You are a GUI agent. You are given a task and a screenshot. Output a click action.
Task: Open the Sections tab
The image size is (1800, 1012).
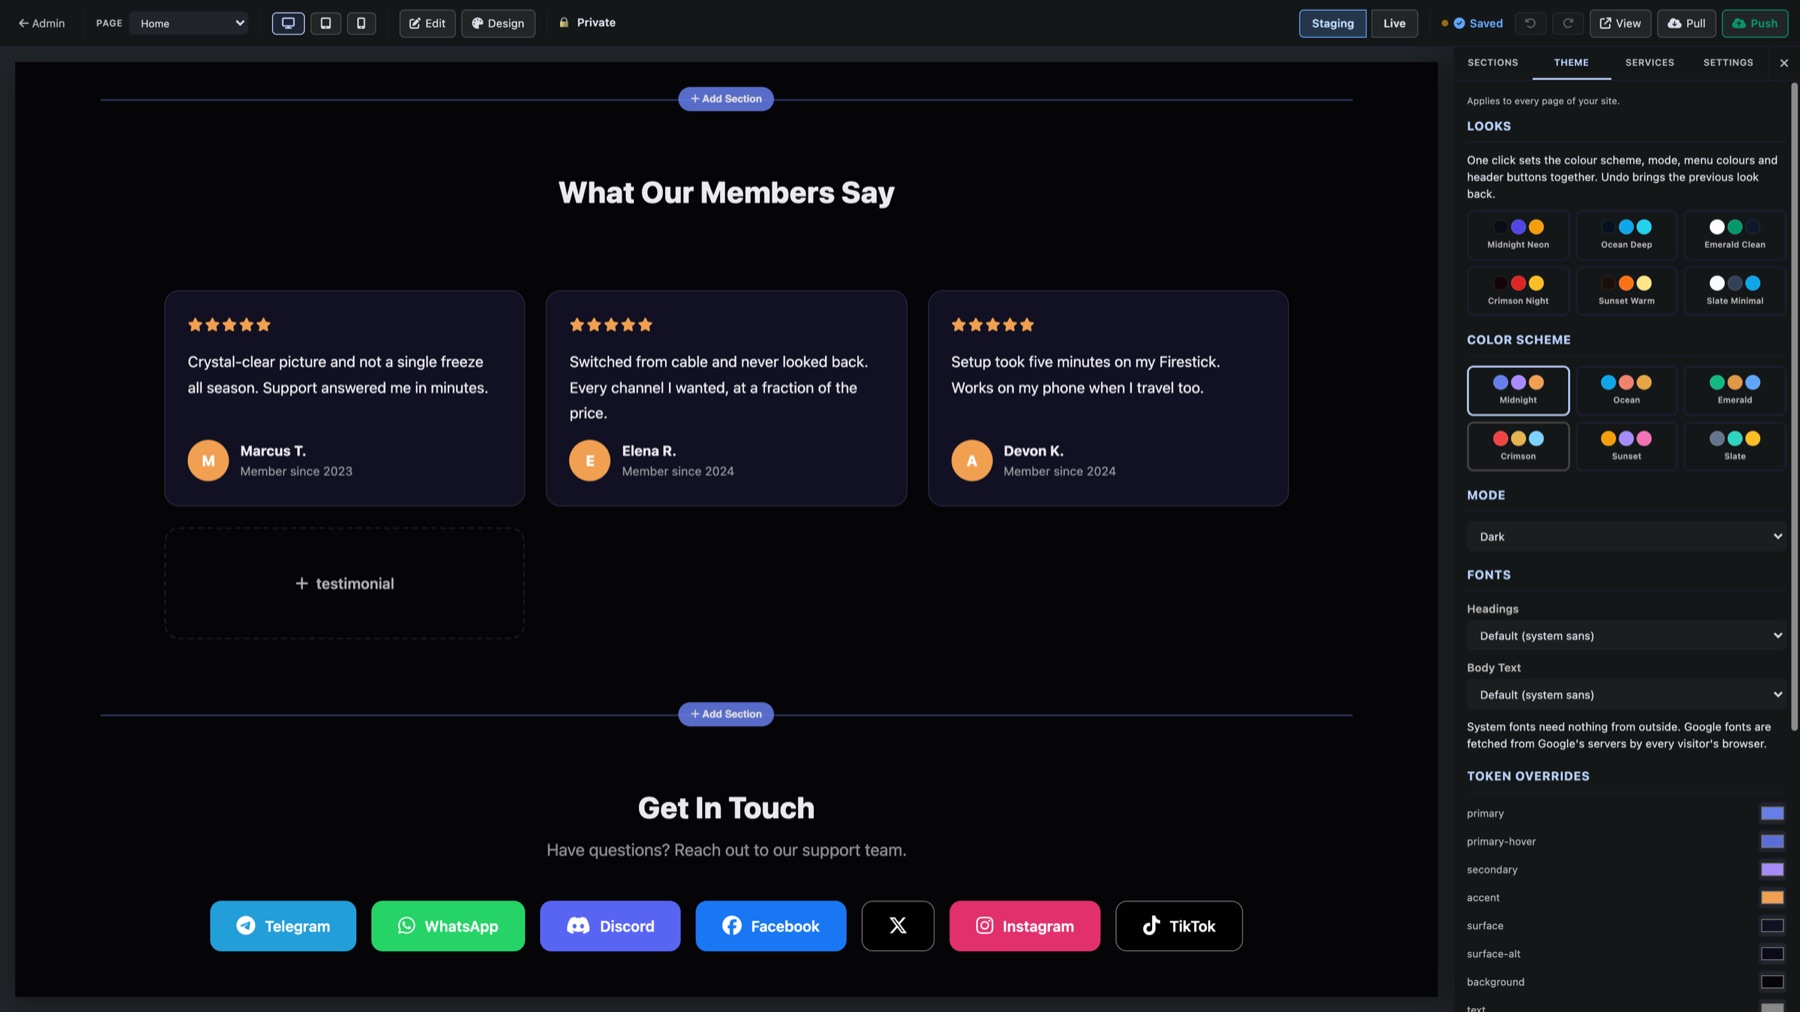pyautogui.click(x=1492, y=63)
